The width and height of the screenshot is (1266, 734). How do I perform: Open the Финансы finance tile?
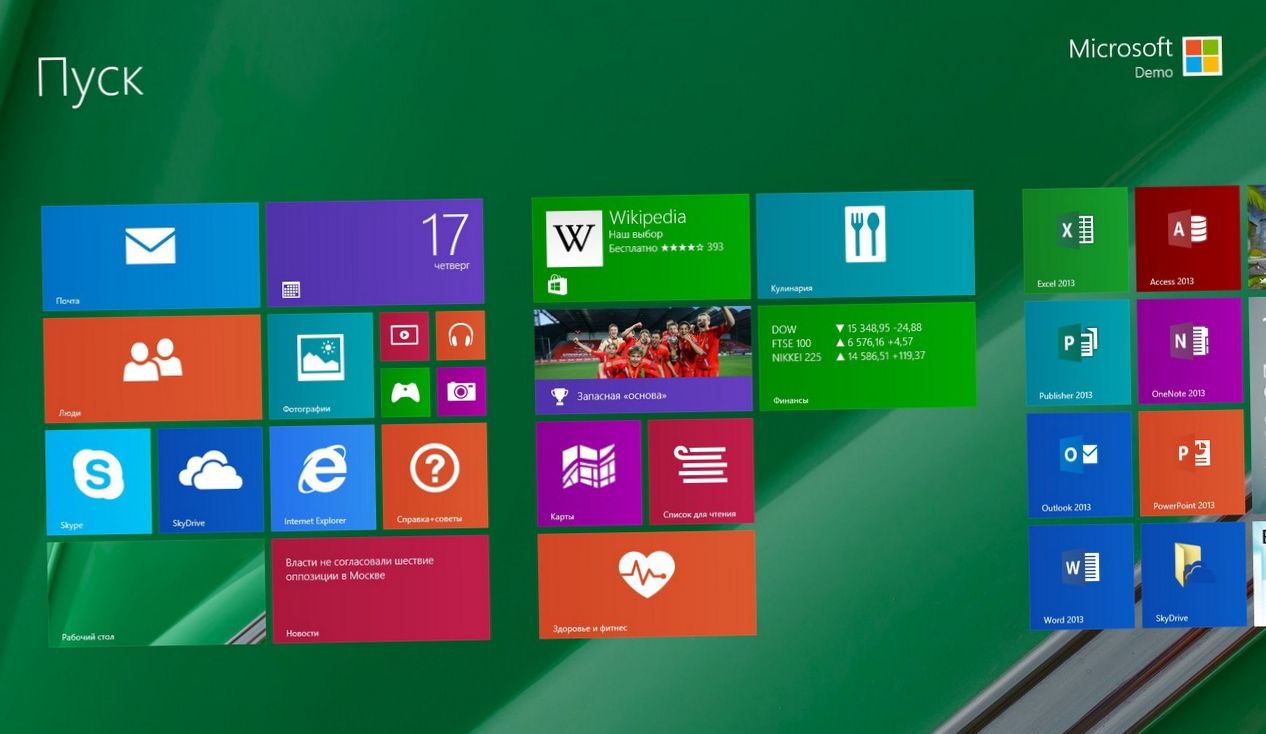(867, 355)
